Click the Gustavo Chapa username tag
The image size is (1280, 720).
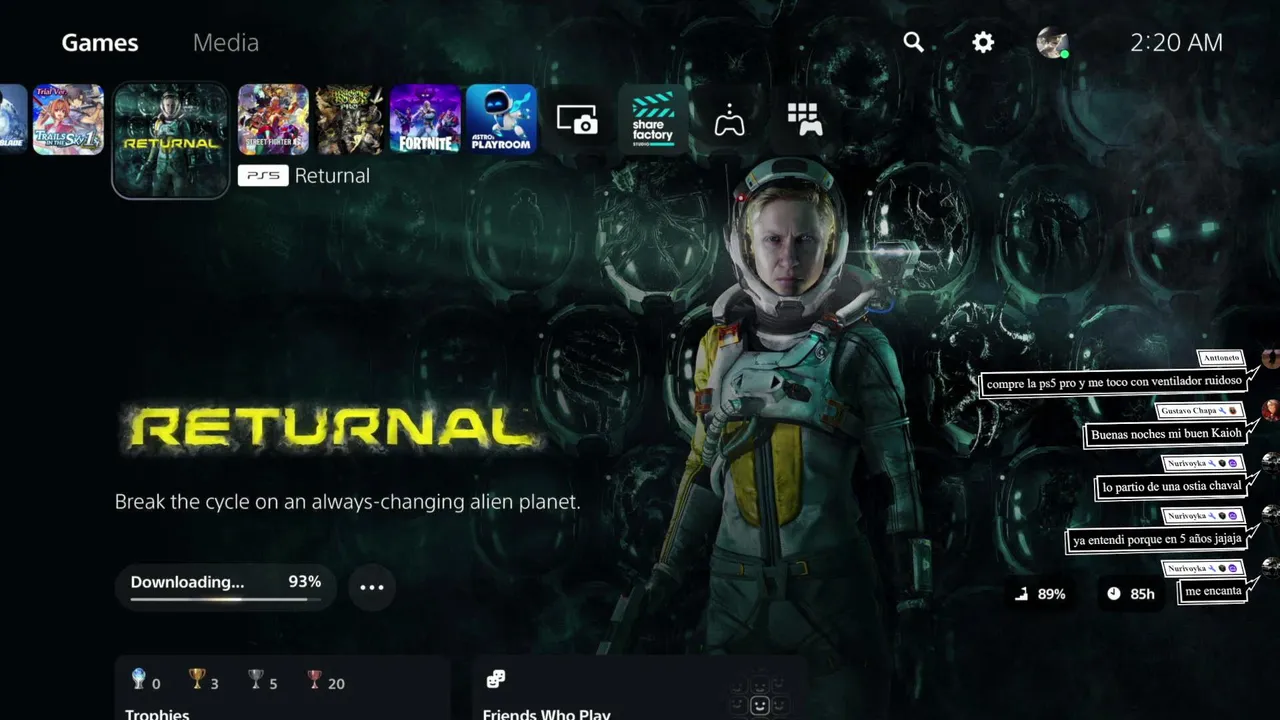coord(1200,411)
